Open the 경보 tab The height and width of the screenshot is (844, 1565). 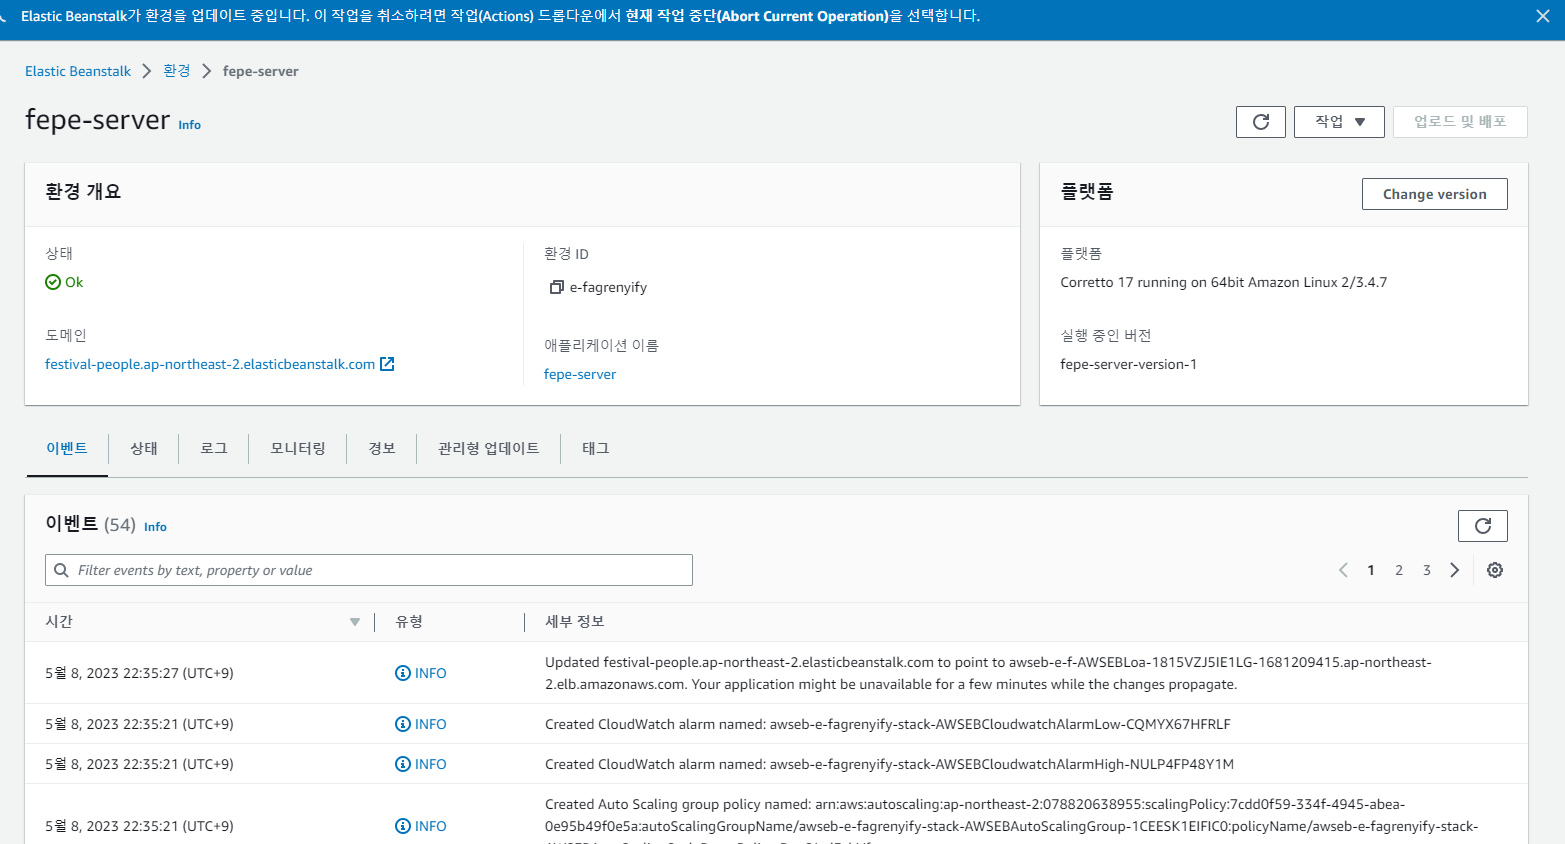382,449
